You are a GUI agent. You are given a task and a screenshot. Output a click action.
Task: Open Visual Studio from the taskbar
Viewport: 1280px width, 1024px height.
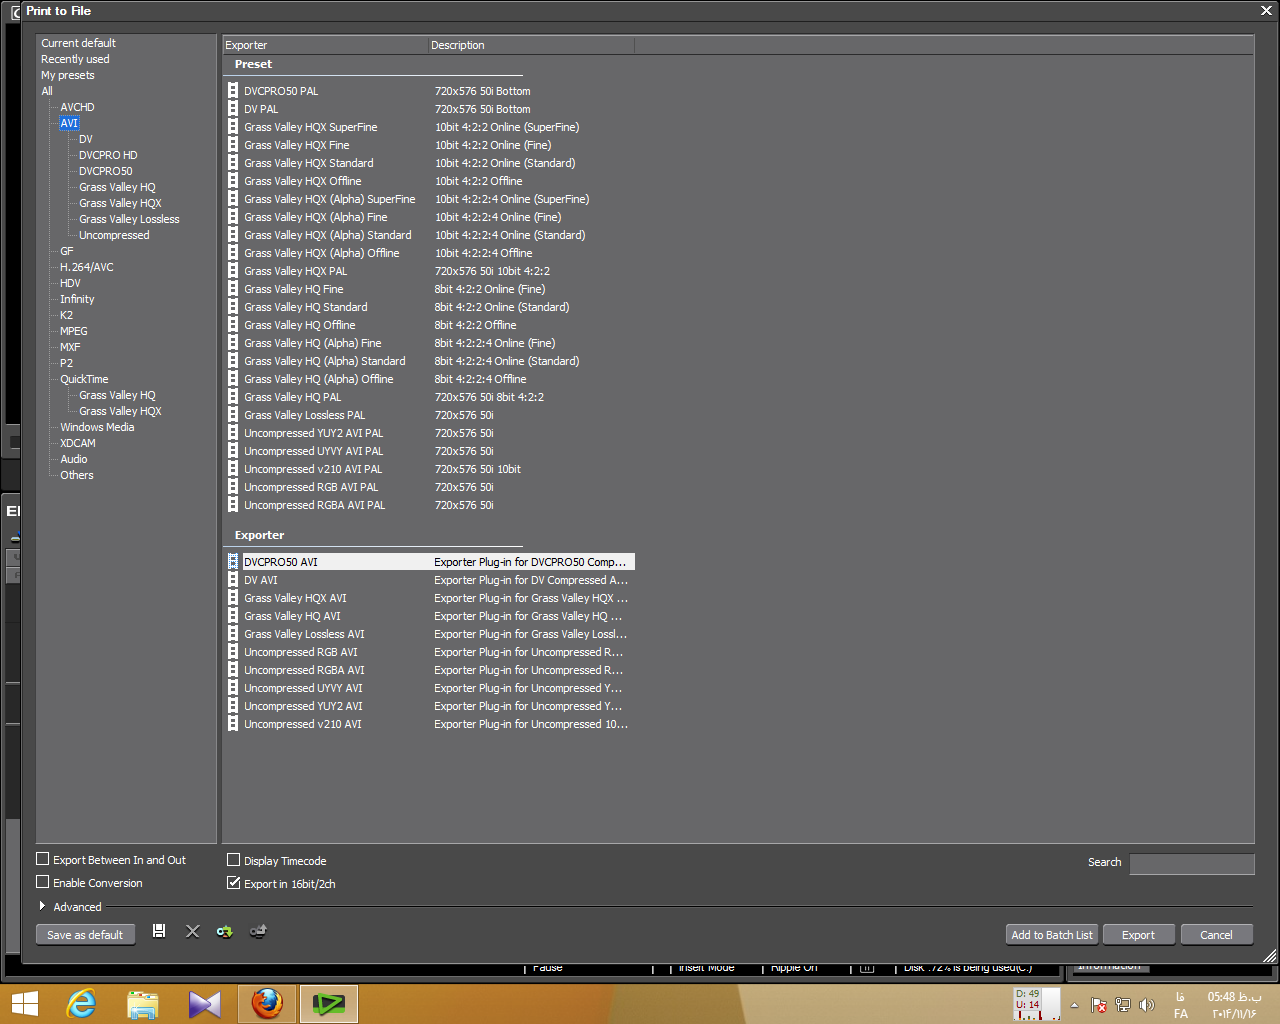pyautogui.click(x=205, y=1003)
